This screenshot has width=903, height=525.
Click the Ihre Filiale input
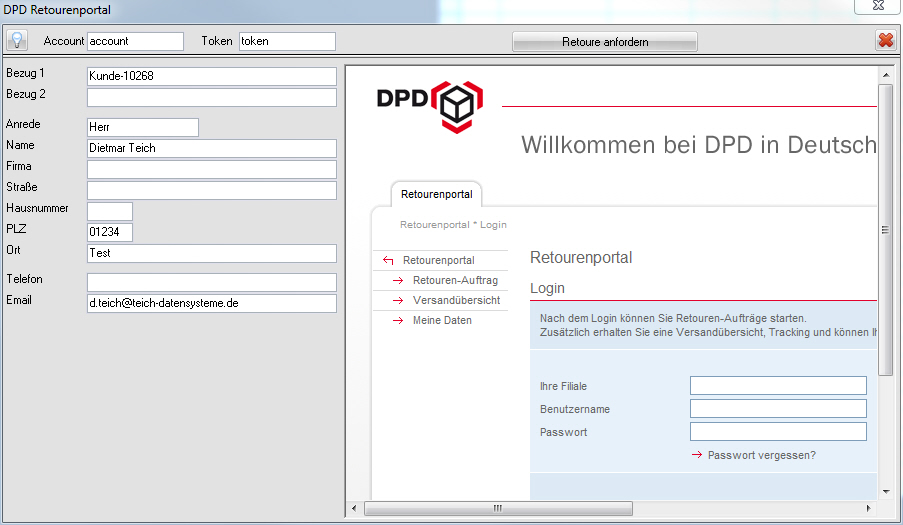tap(778, 386)
